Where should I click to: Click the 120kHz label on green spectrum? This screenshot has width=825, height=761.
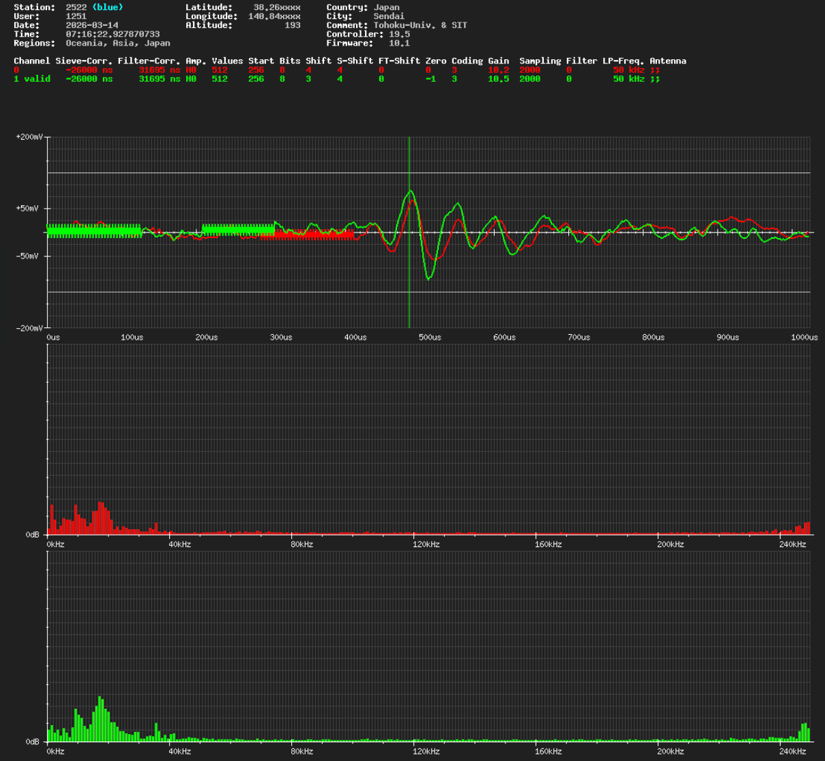point(425,751)
